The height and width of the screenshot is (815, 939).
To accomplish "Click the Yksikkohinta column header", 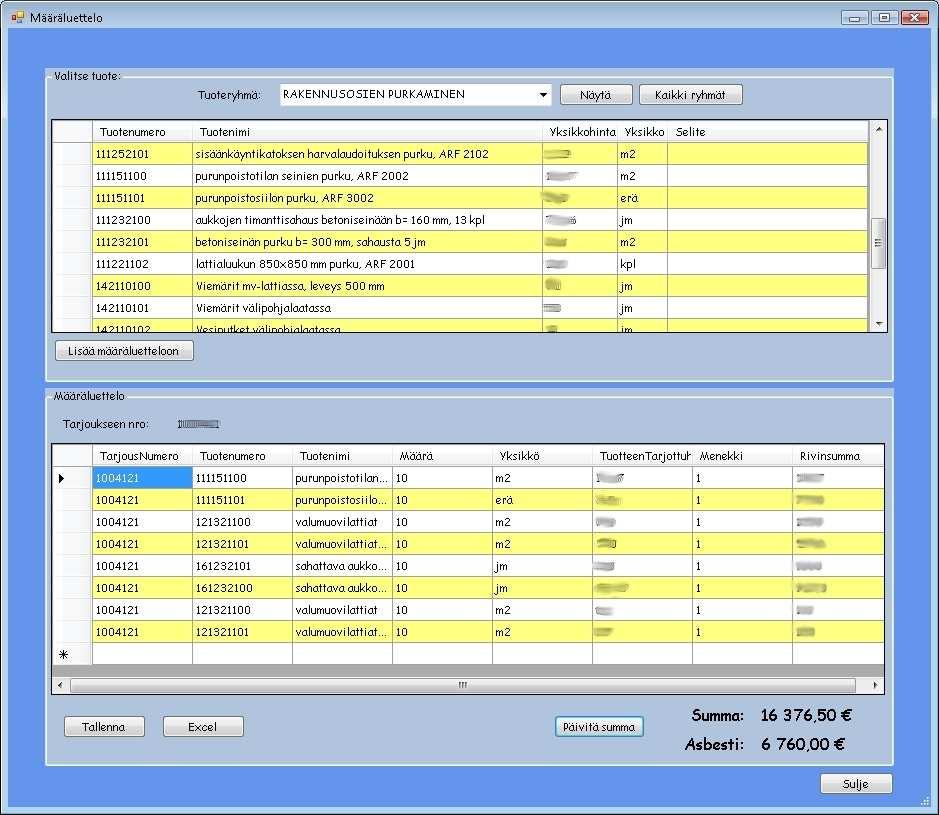I will (580, 132).
